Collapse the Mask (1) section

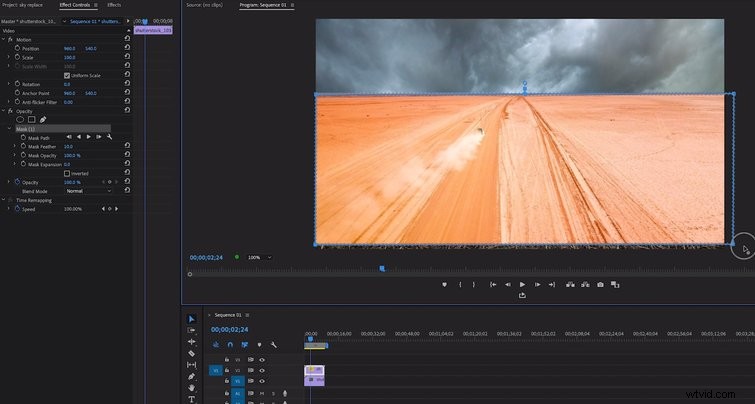coord(9,129)
